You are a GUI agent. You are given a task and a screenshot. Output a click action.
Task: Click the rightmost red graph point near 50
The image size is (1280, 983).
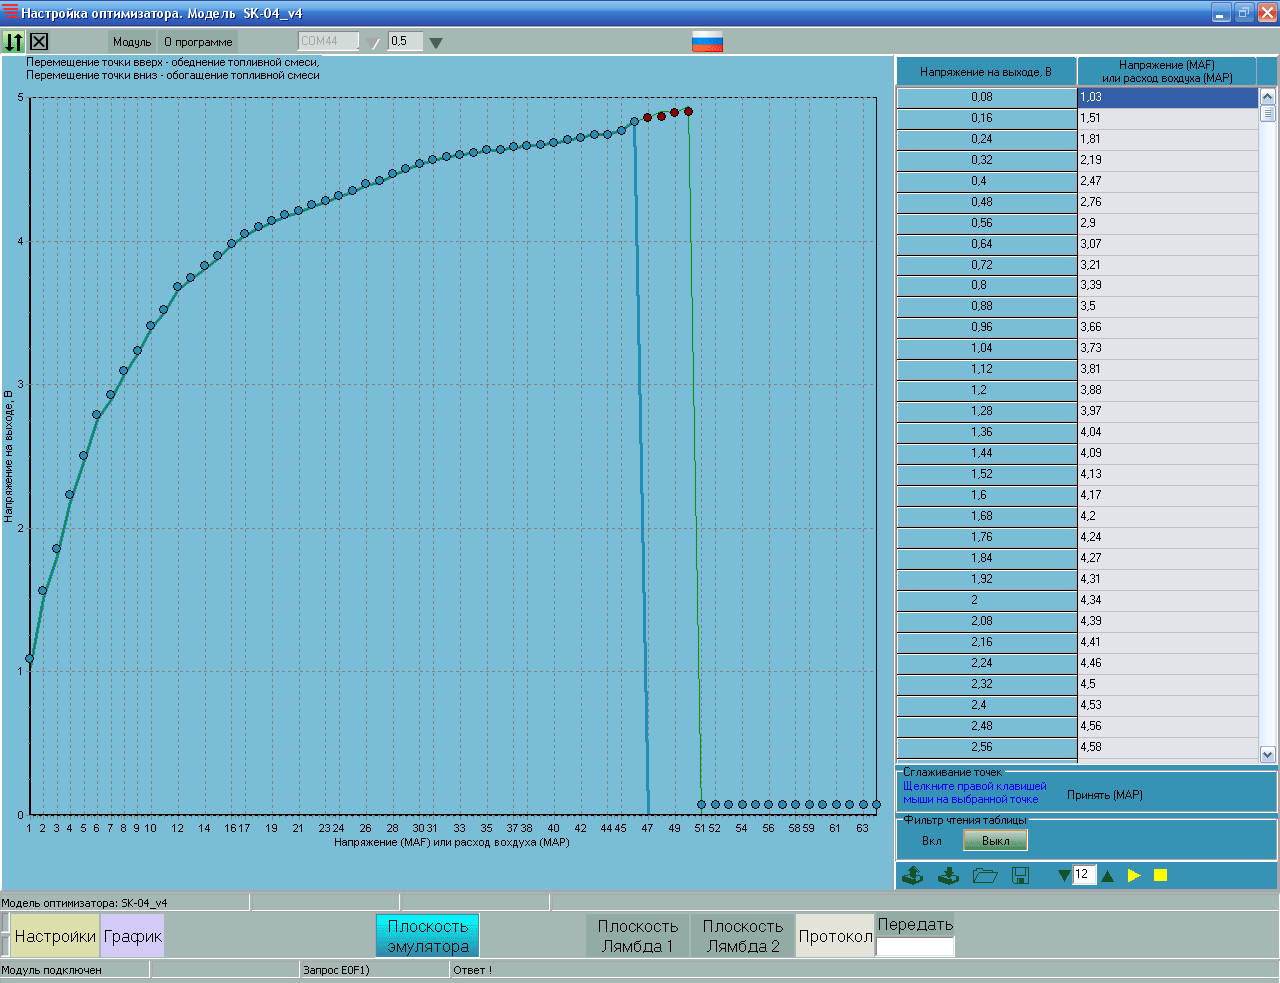(688, 112)
